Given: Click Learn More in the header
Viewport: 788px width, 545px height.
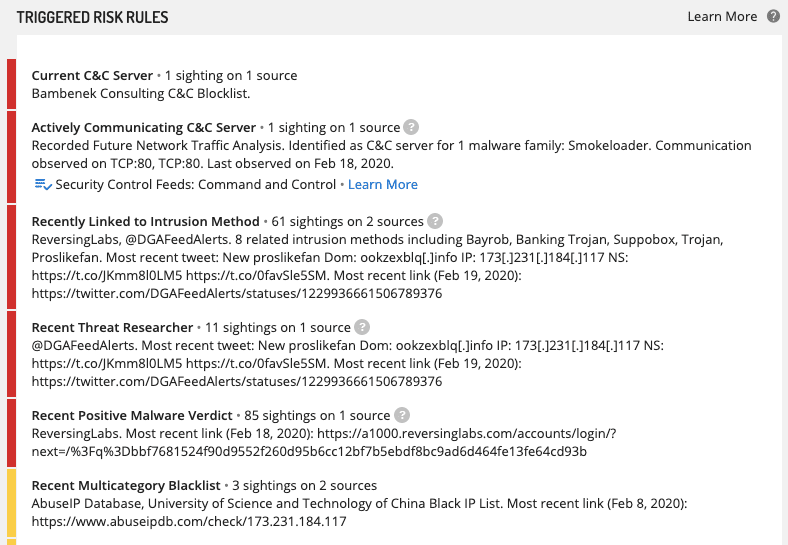Looking at the screenshot, I should coord(722,17).
